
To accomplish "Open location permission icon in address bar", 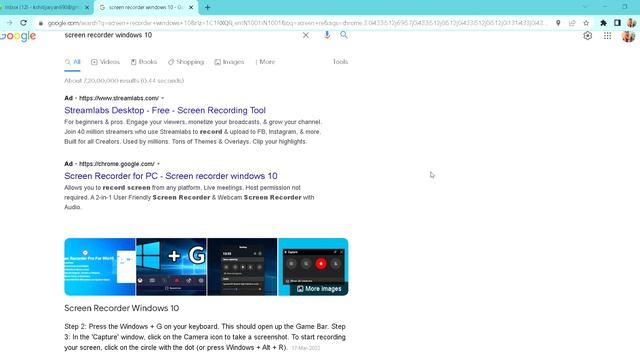I will pos(558,23).
